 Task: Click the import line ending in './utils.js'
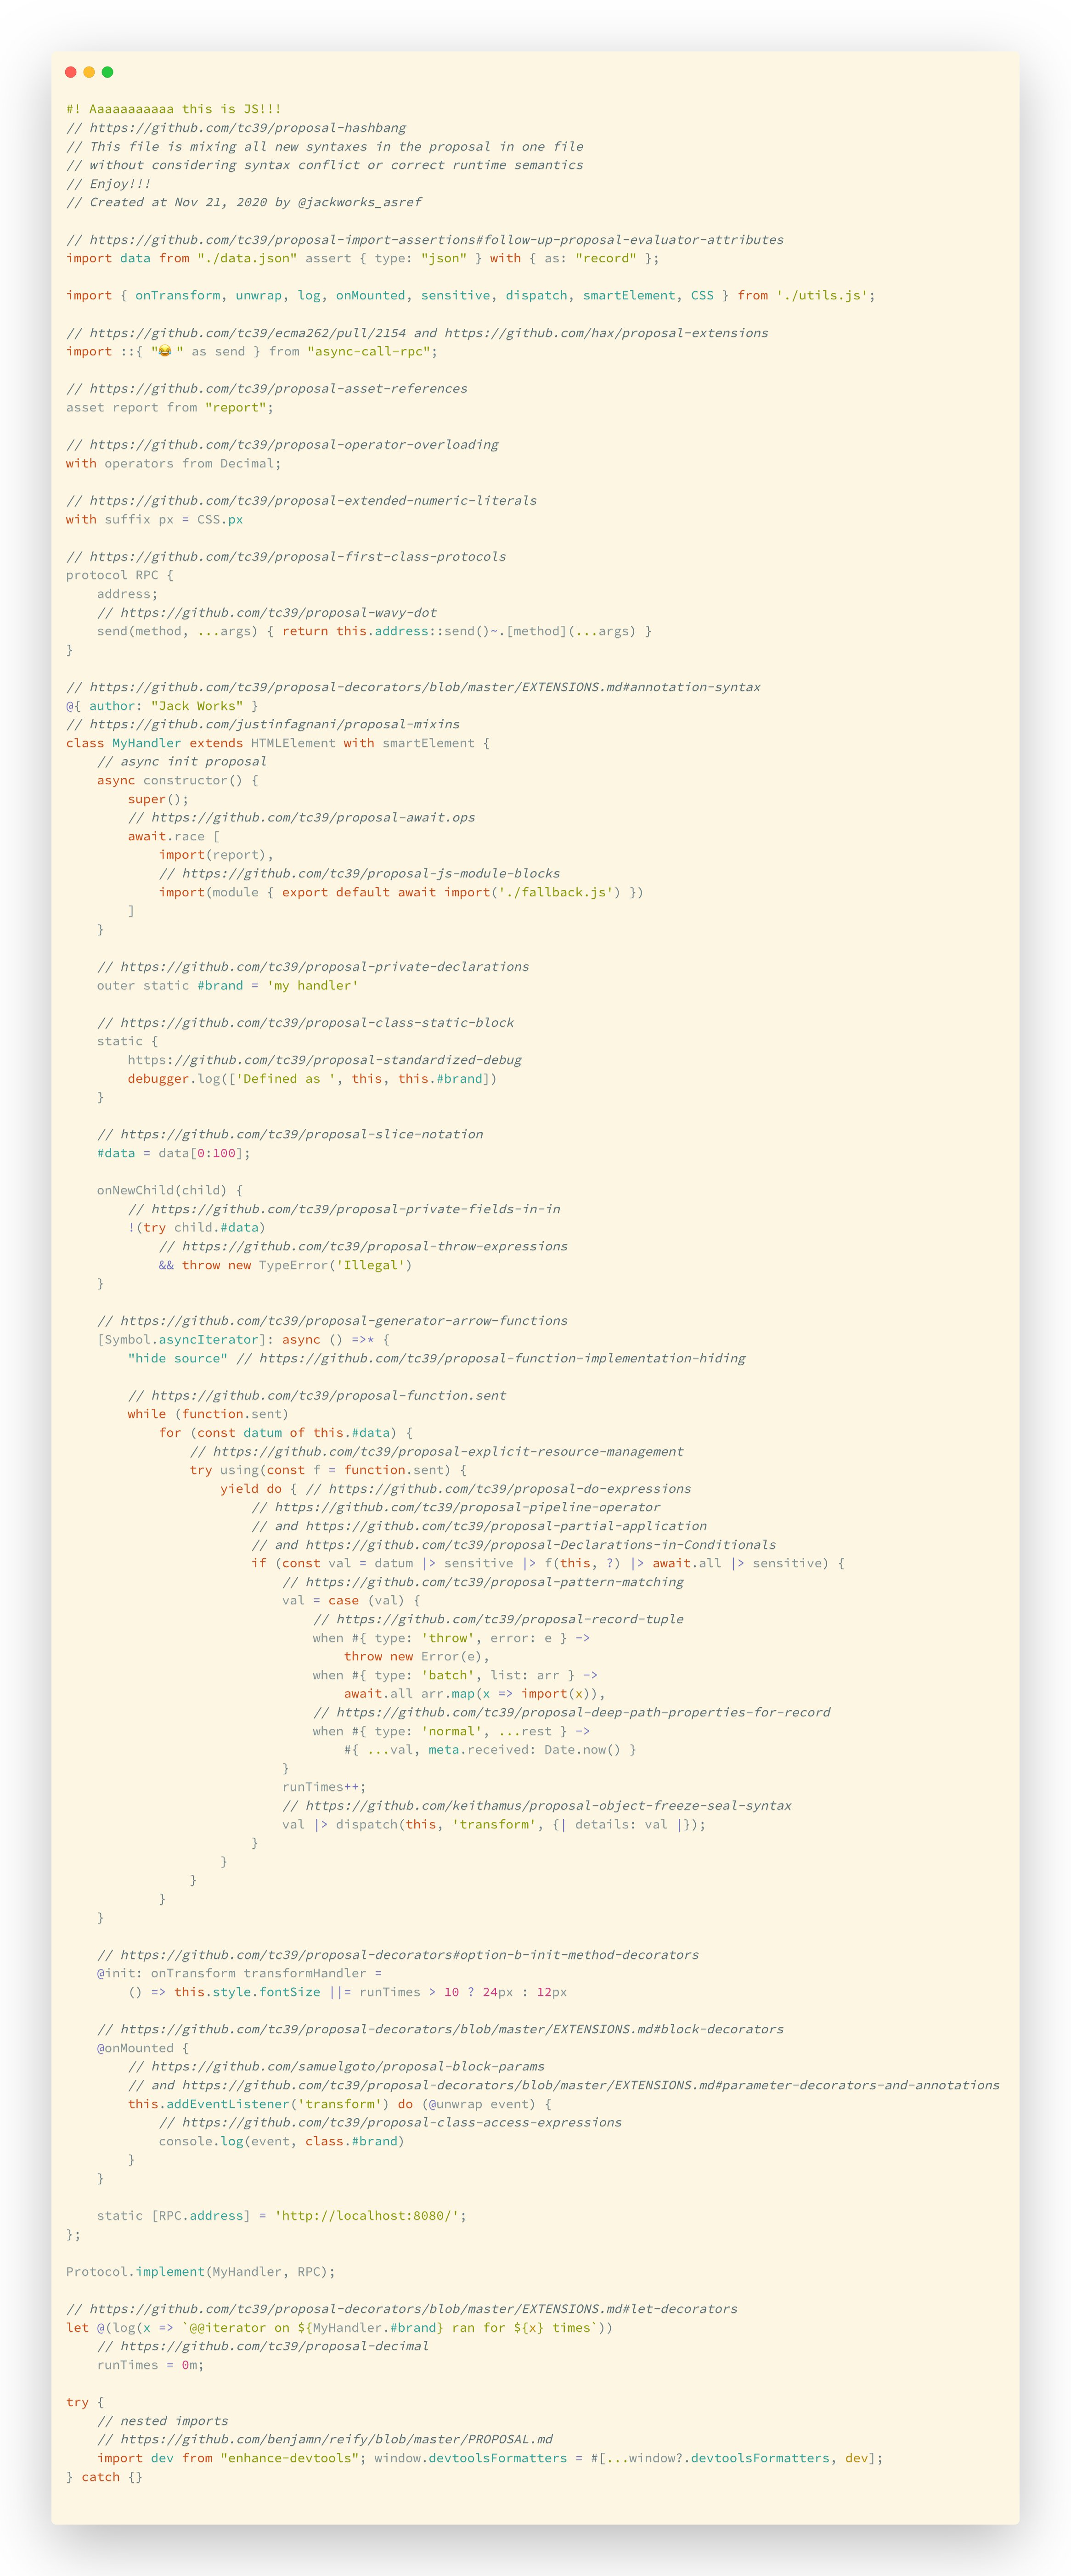pyautogui.click(x=471, y=296)
